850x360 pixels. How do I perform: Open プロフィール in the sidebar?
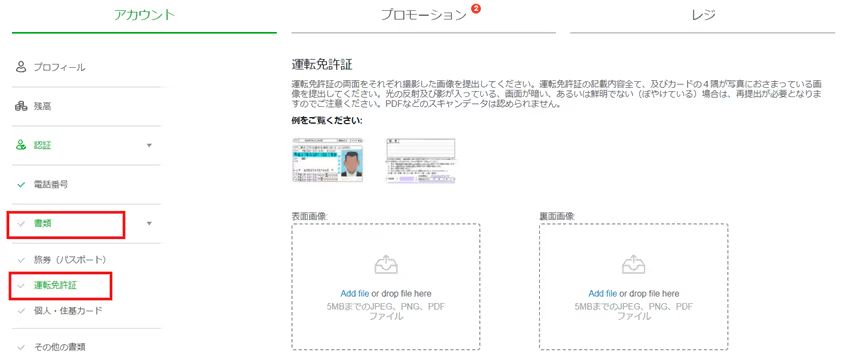point(60,68)
